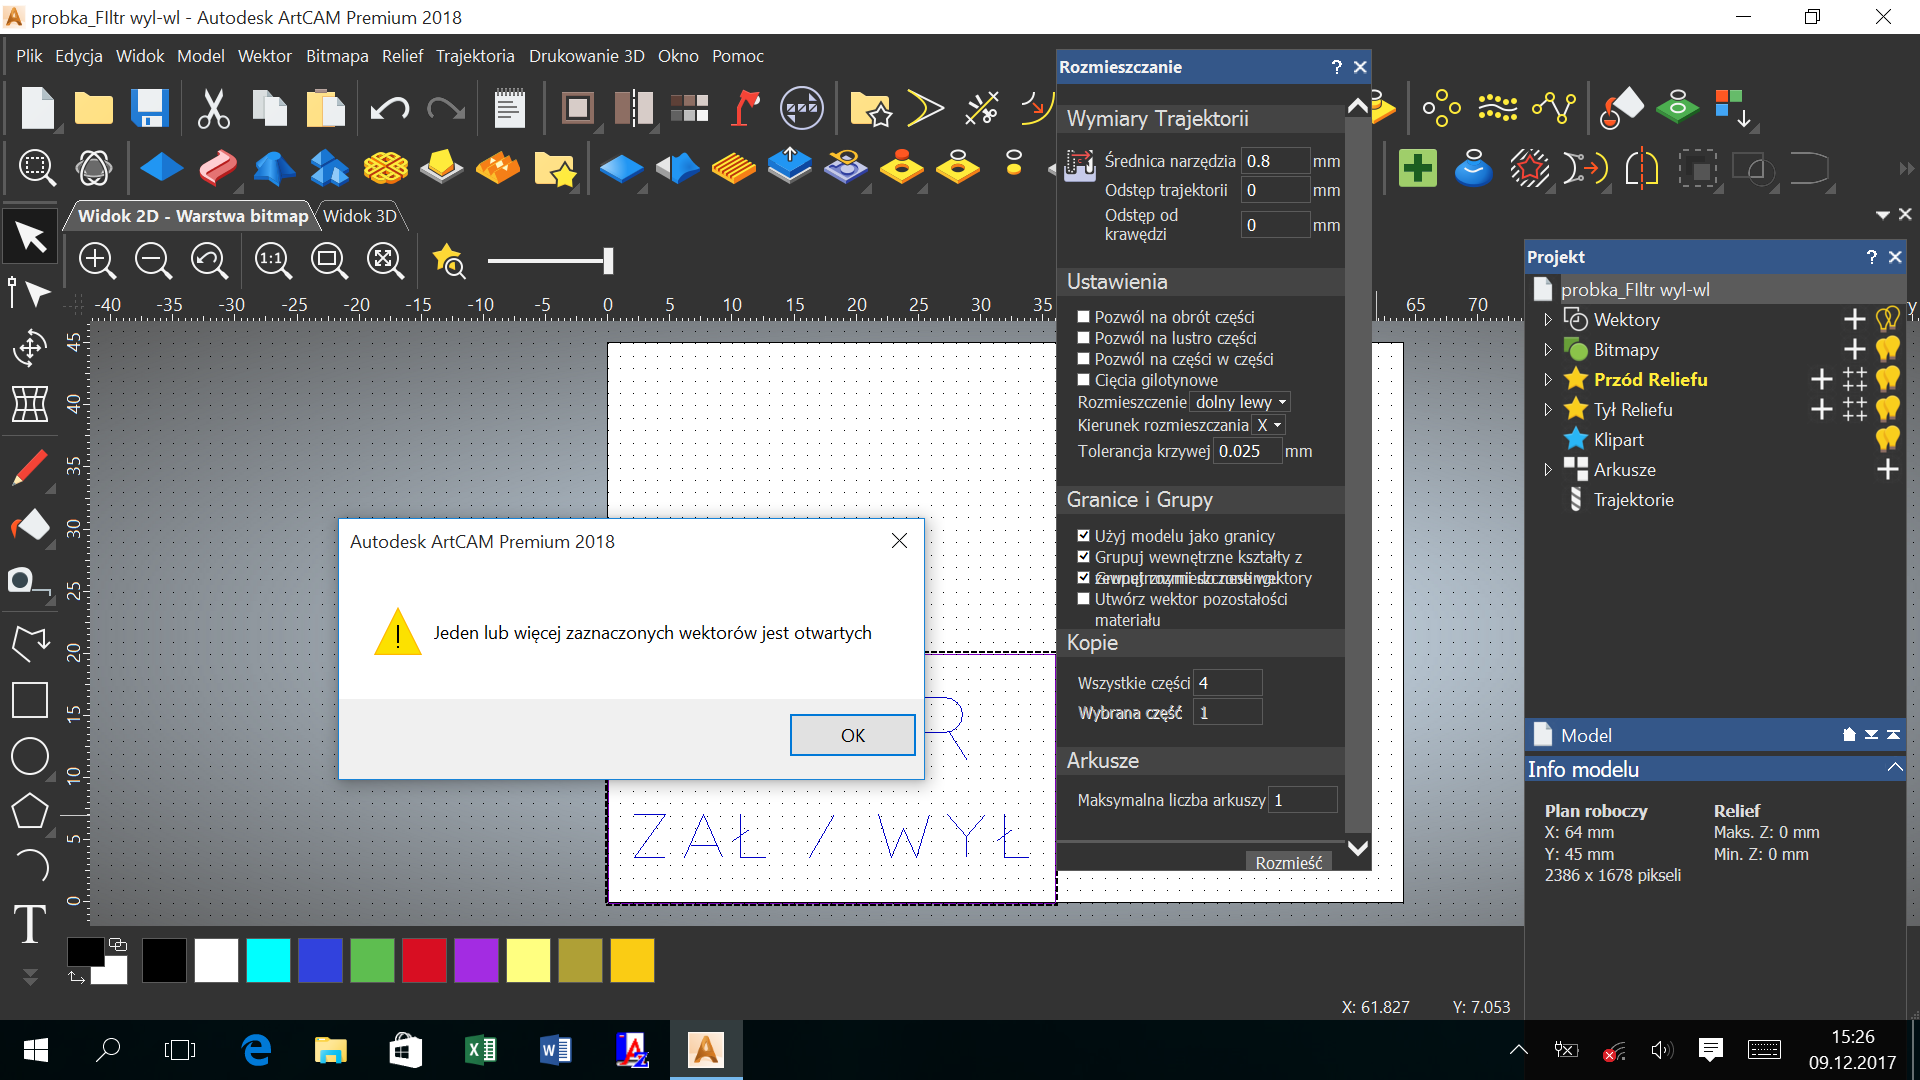This screenshot has width=1920, height=1080.
Task: Uncheck Grupuj wewnętrzne kształty checkbox
Action: point(1083,557)
